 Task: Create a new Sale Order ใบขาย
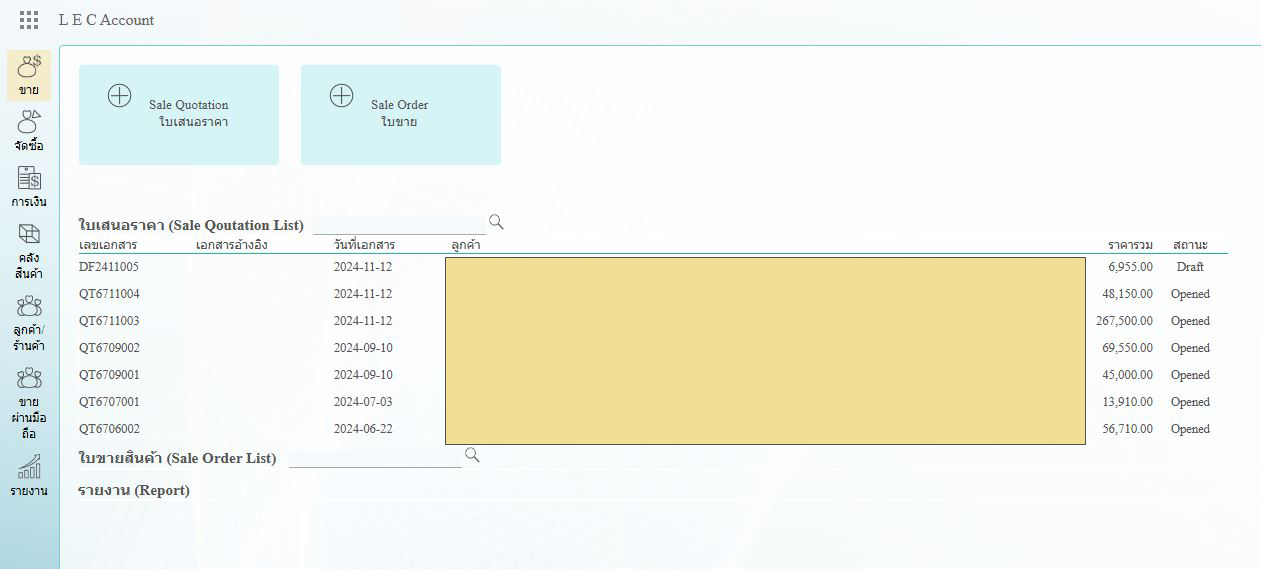[400, 114]
